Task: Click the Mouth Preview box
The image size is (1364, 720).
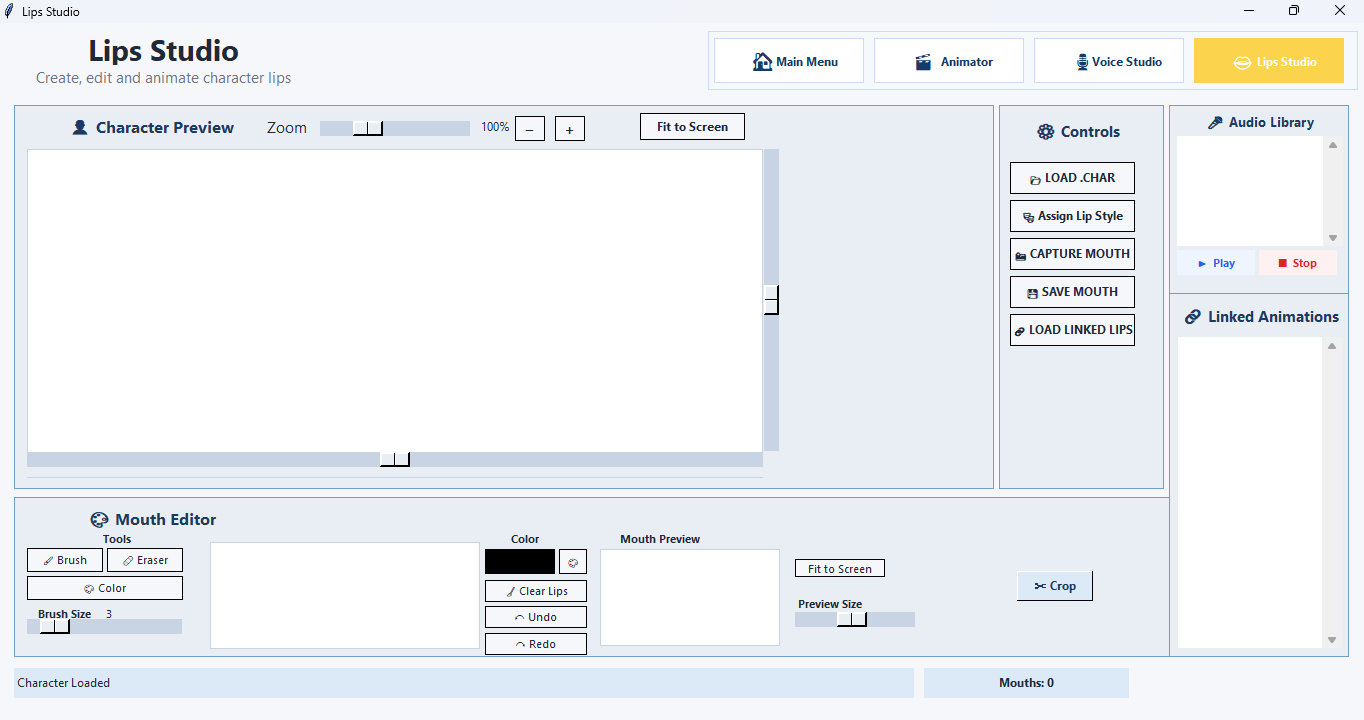Action: coord(690,597)
